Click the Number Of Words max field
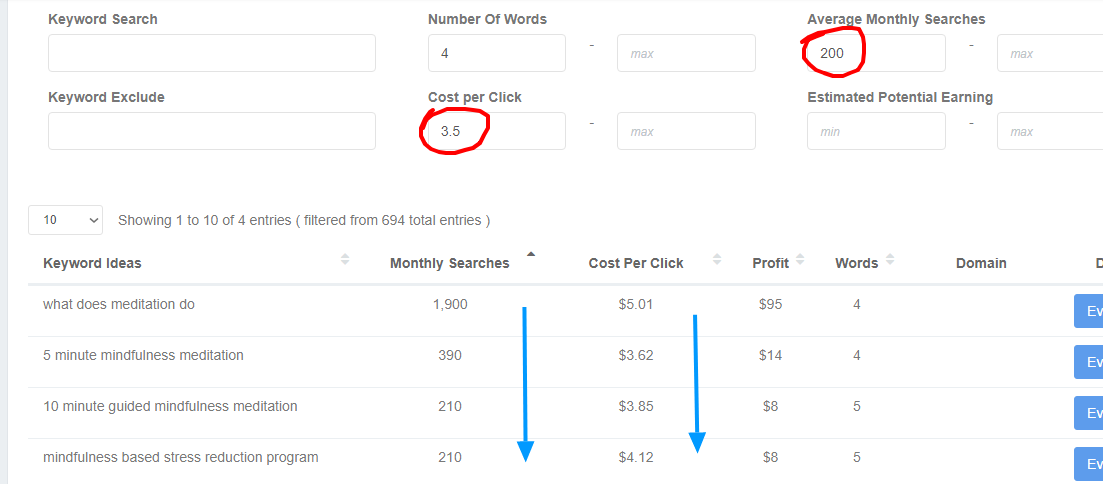This screenshot has width=1103, height=484. 686,53
